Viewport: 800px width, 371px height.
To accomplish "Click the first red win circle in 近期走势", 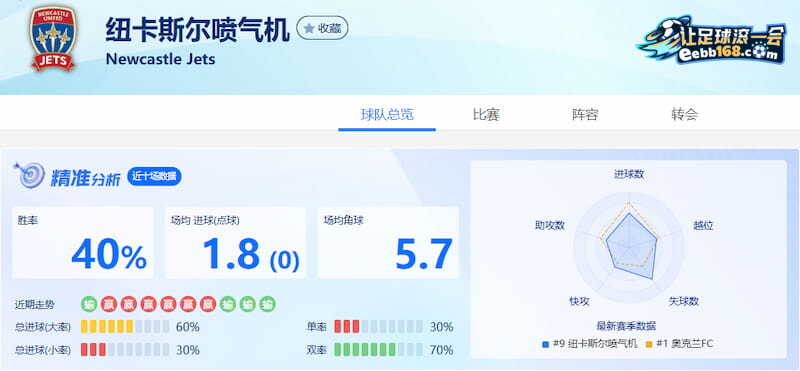I will pyautogui.click(x=109, y=304).
